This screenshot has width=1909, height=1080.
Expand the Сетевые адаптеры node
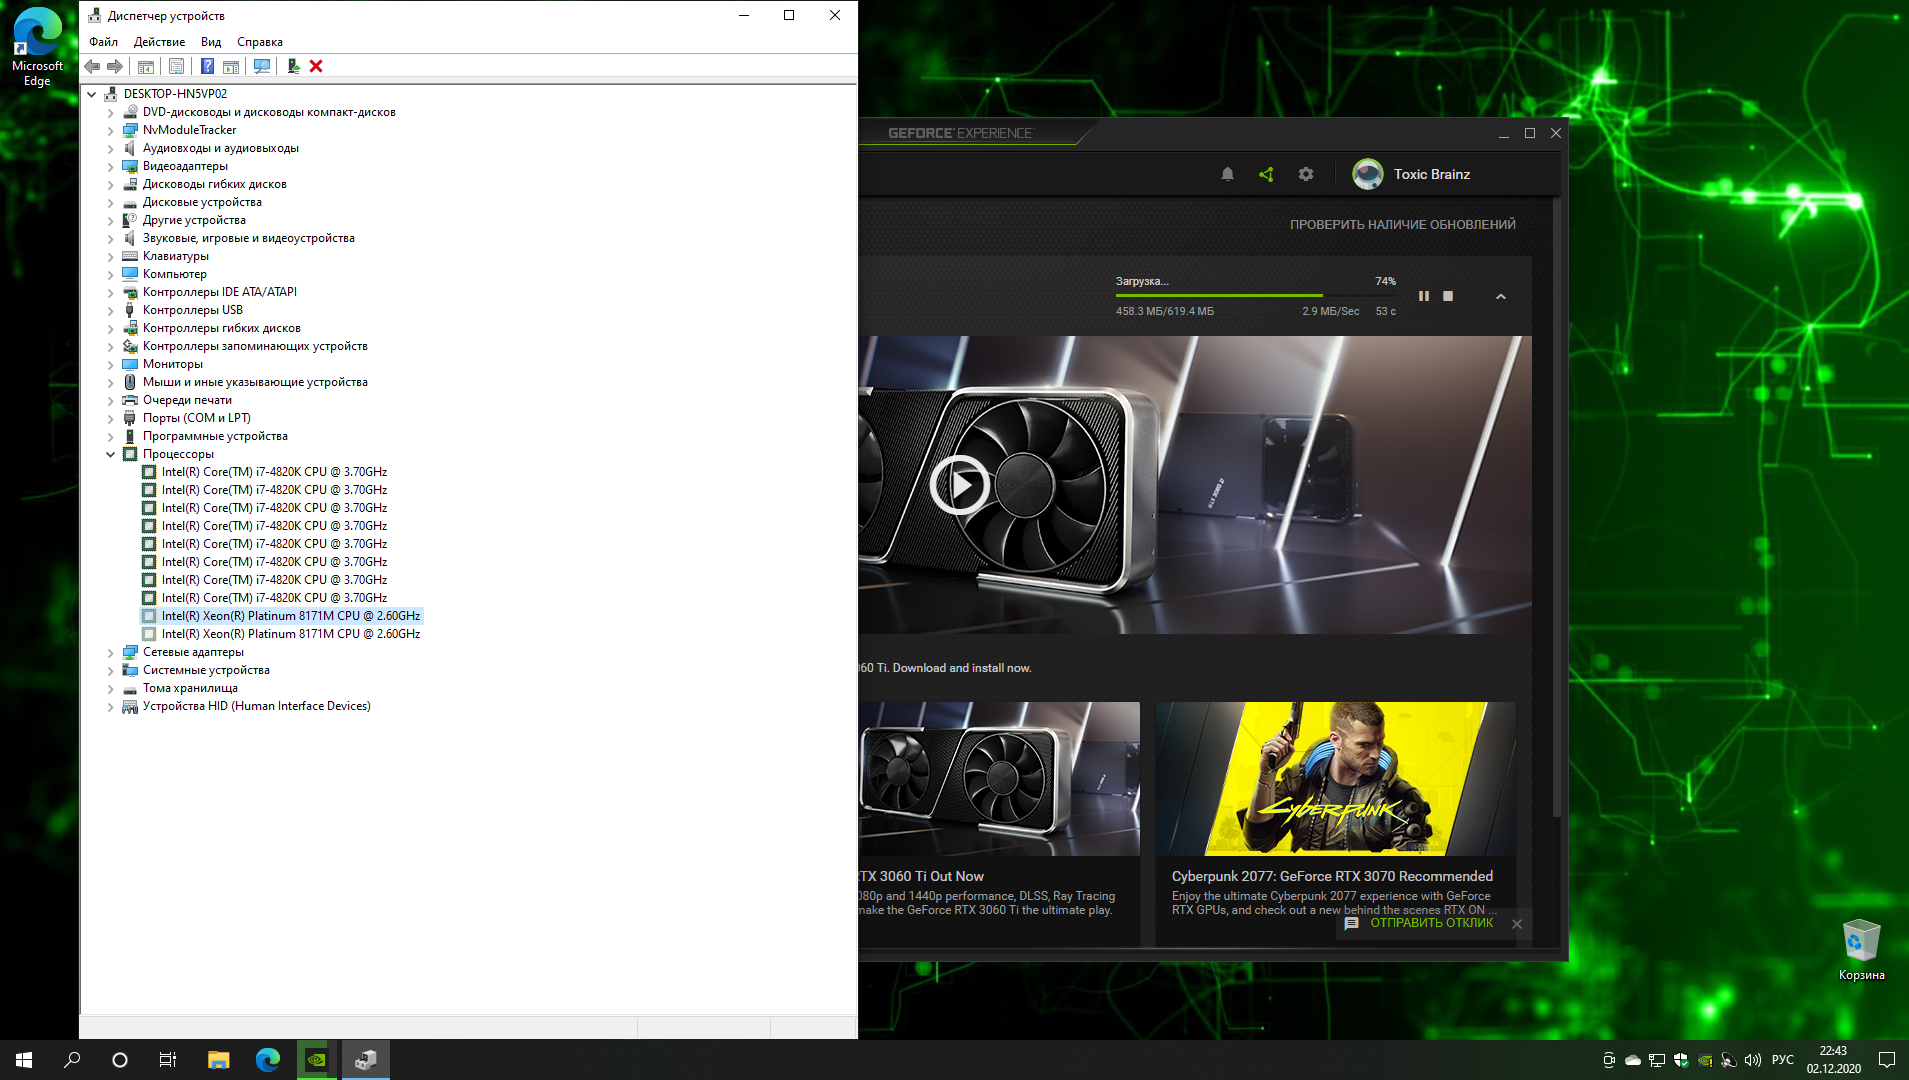pyautogui.click(x=111, y=652)
